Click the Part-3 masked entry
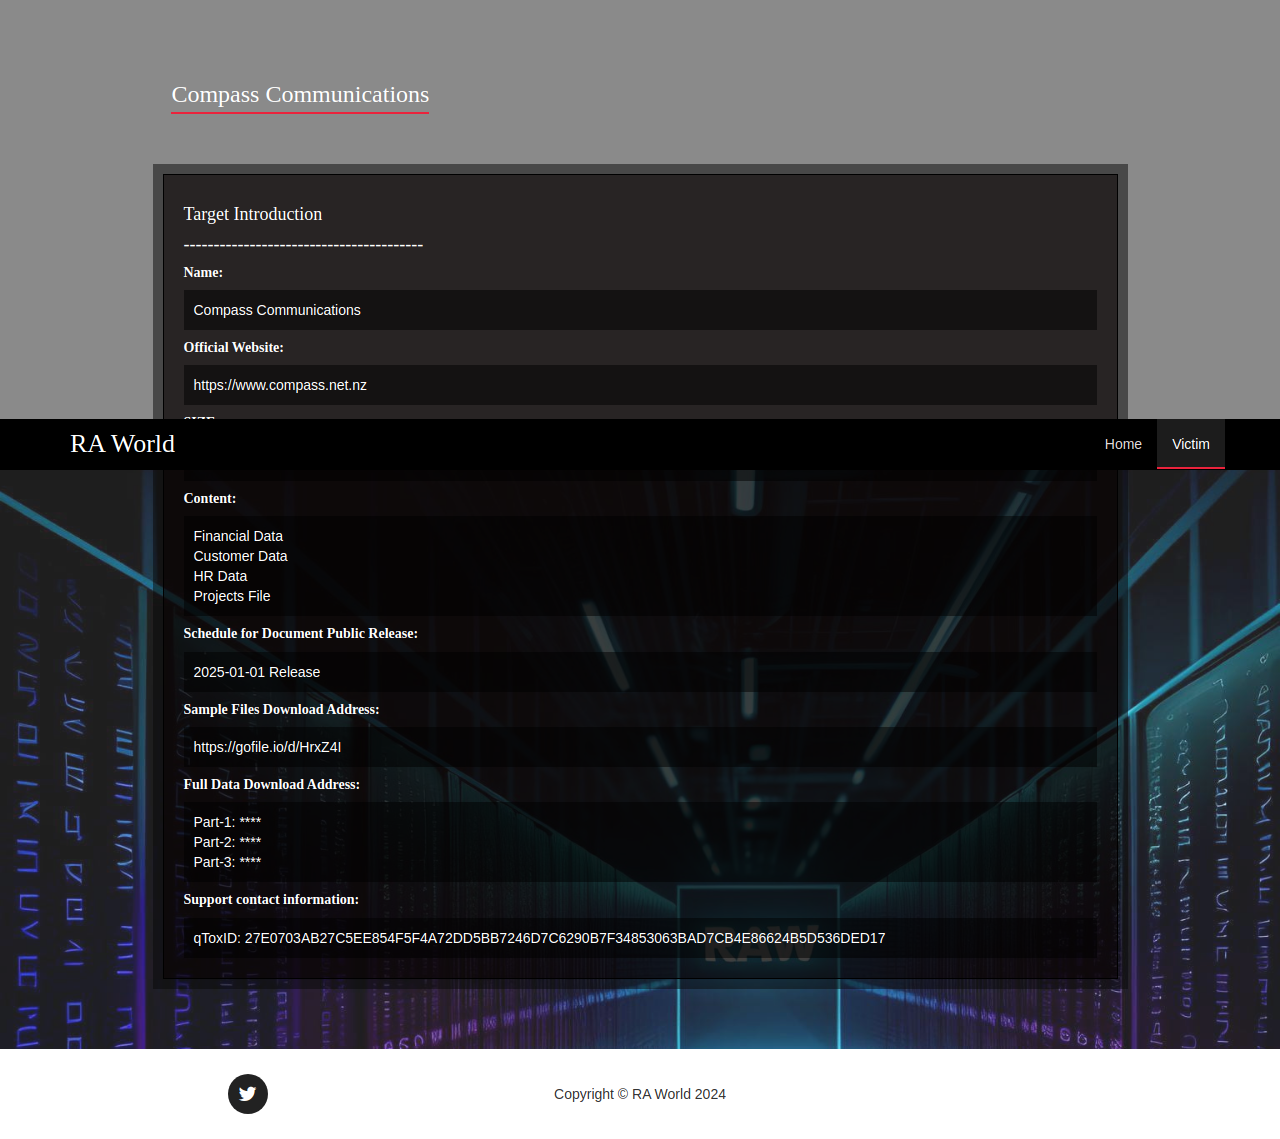Screen dimensions: 1280x1139 227,862
